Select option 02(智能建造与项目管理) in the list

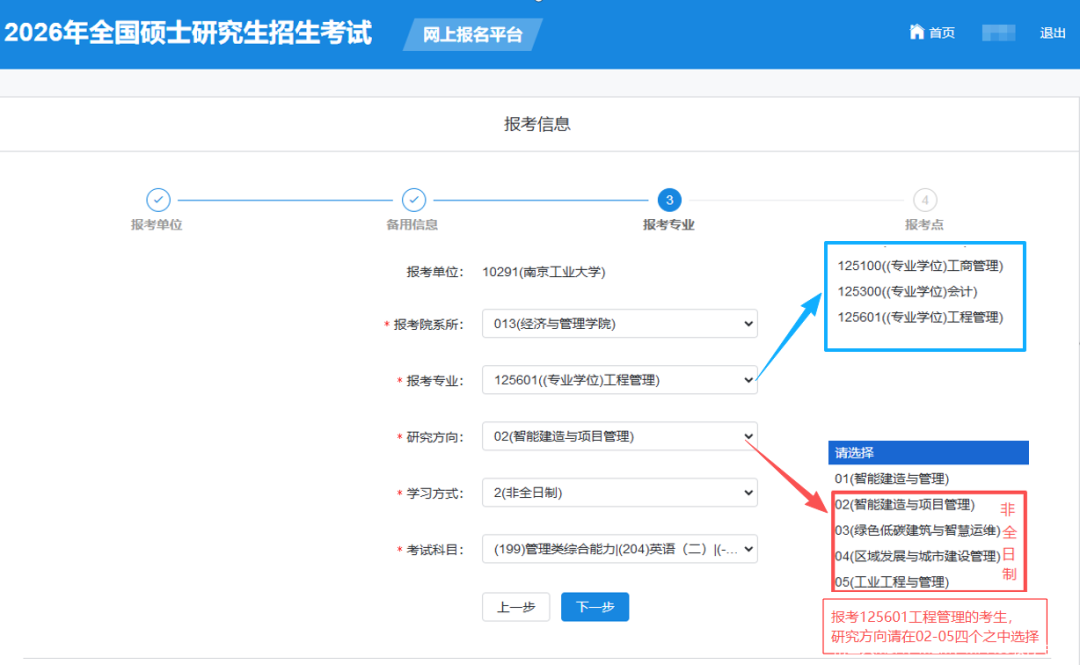click(905, 504)
